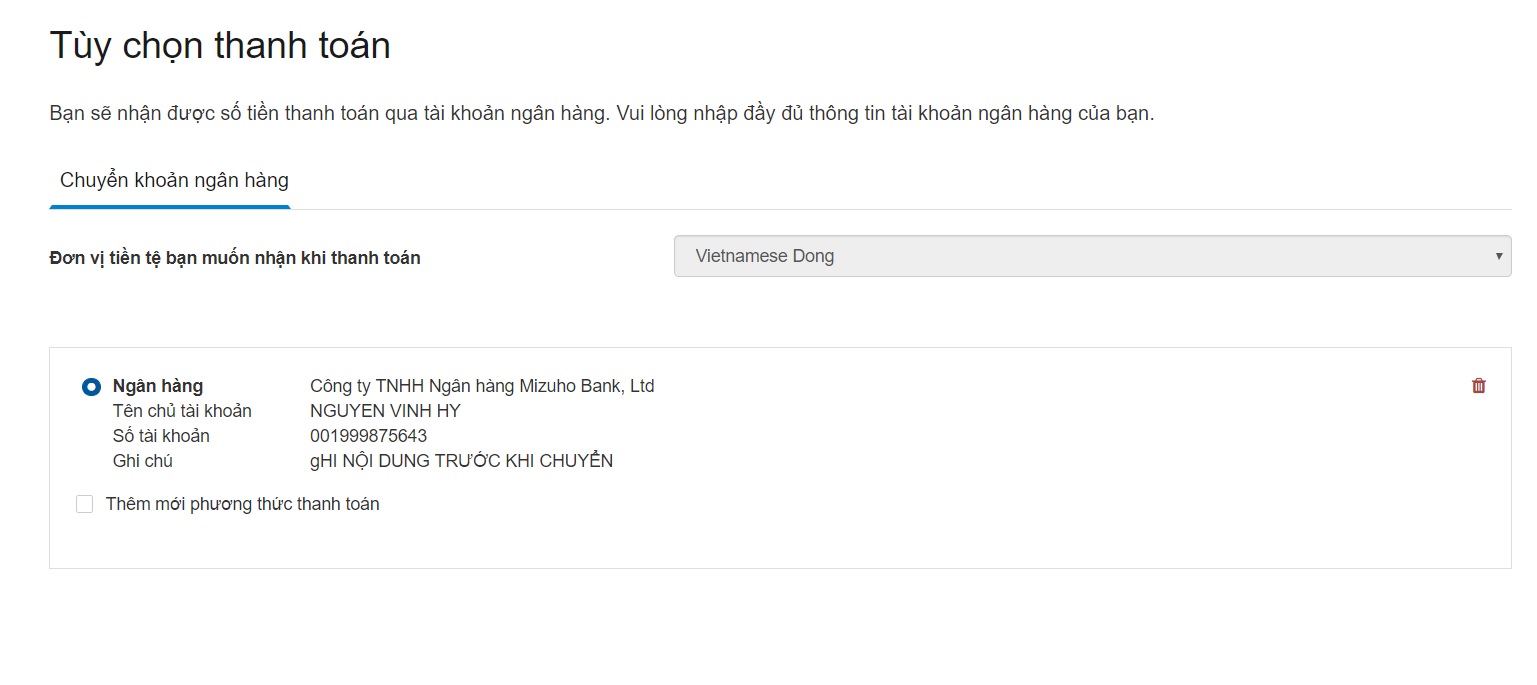Click the empty area in the payment method panel
The image size is (1537, 685).
click(900, 520)
